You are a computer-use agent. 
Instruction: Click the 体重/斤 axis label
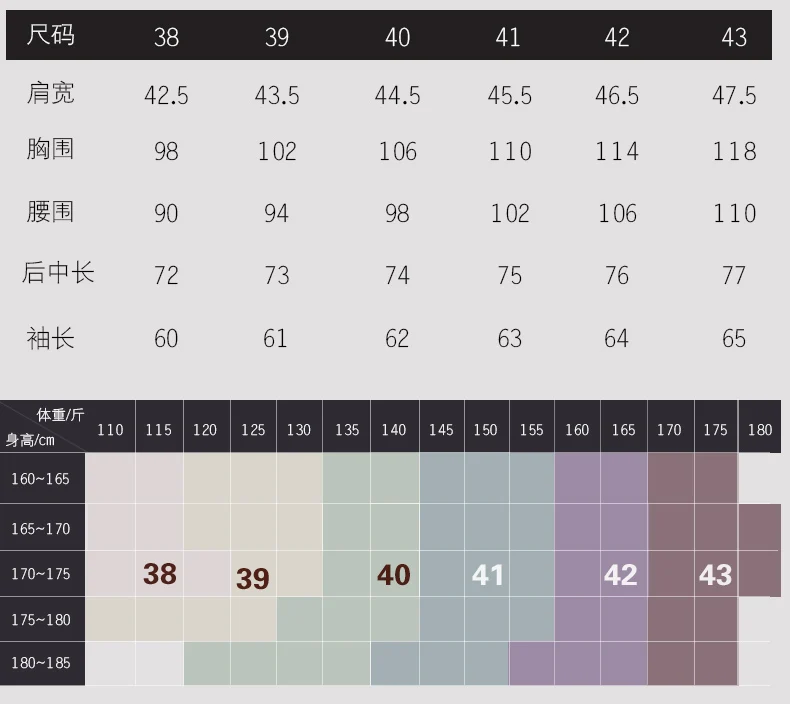pos(60,415)
